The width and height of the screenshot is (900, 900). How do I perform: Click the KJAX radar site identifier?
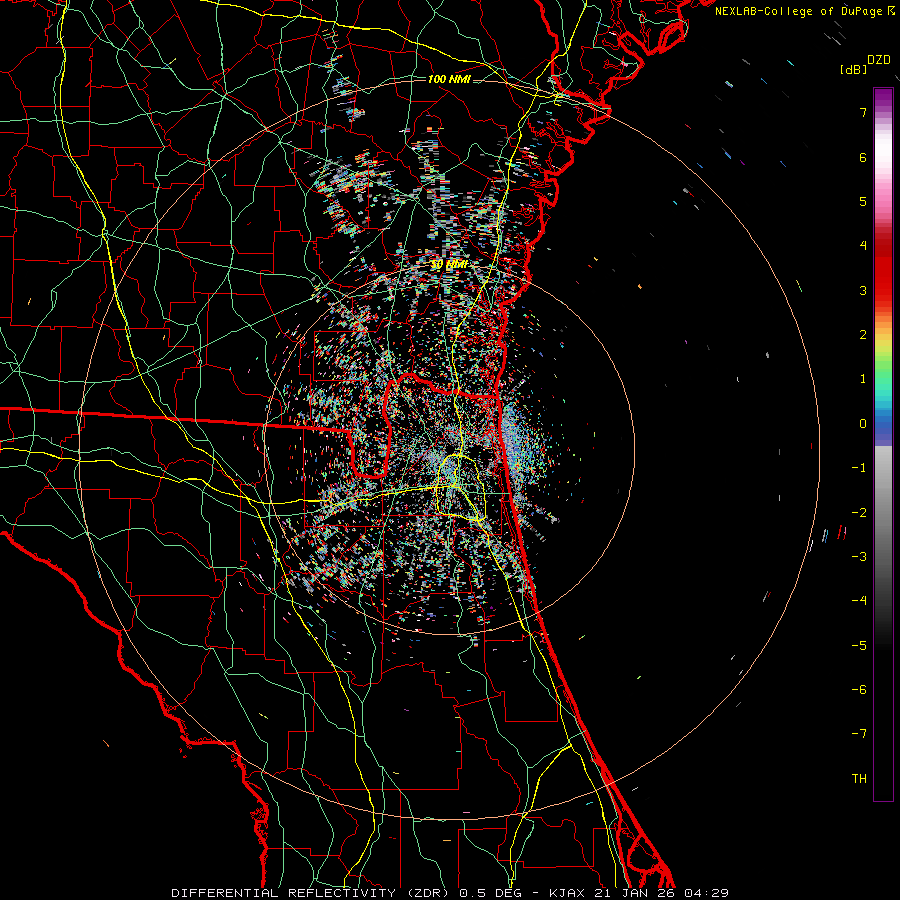point(567,893)
